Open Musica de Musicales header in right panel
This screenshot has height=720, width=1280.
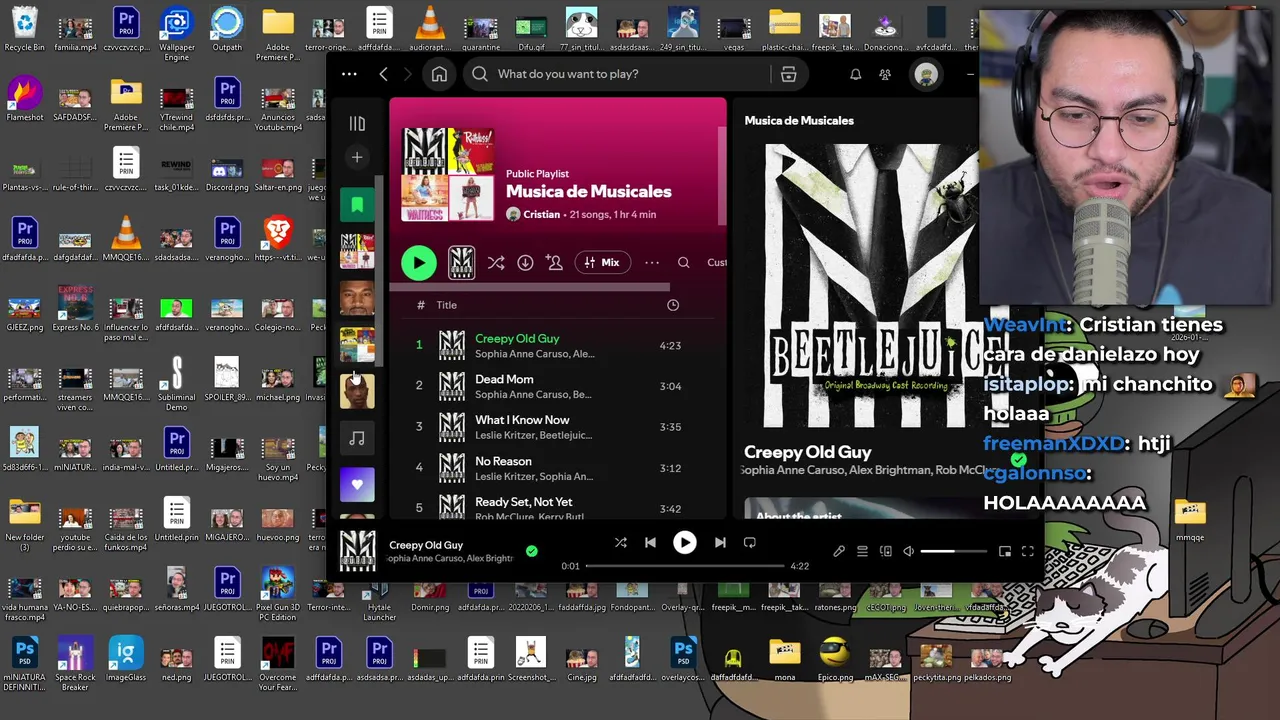tap(799, 120)
